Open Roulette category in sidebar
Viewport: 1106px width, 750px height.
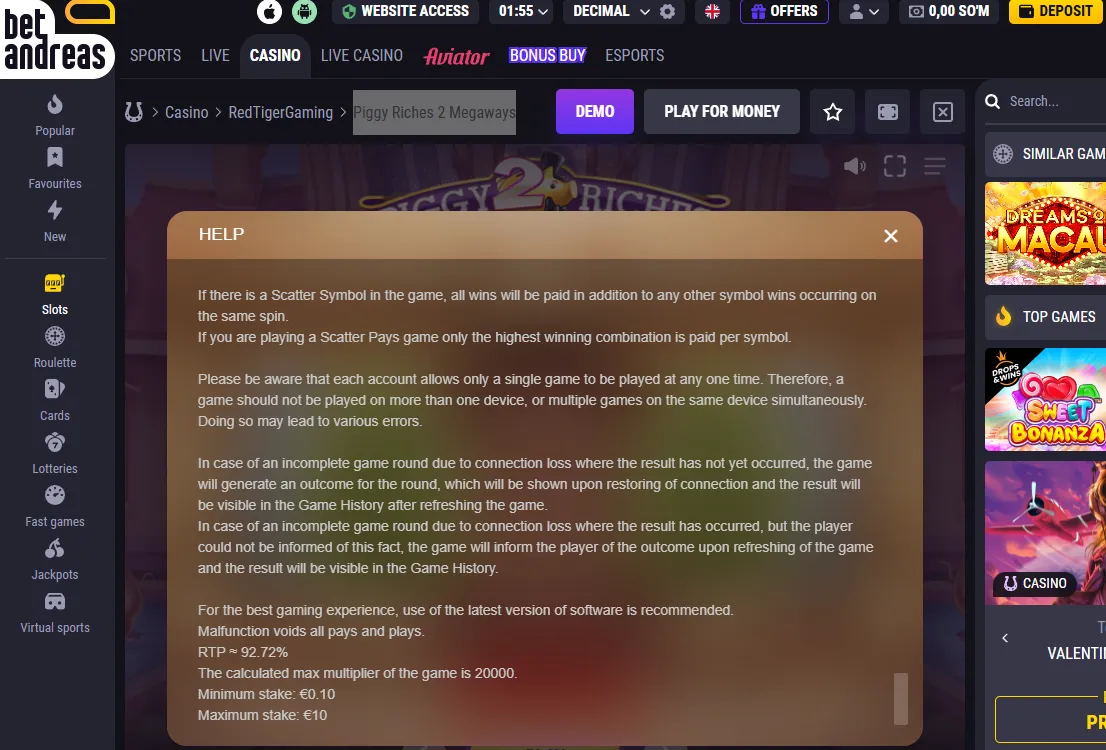[x=55, y=348]
